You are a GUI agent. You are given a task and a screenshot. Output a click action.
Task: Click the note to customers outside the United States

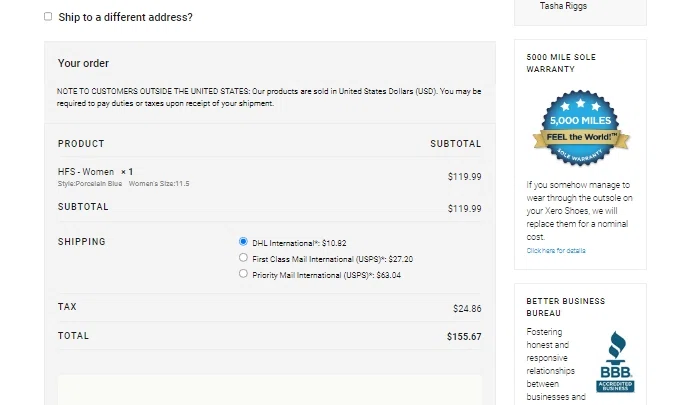(x=269, y=96)
